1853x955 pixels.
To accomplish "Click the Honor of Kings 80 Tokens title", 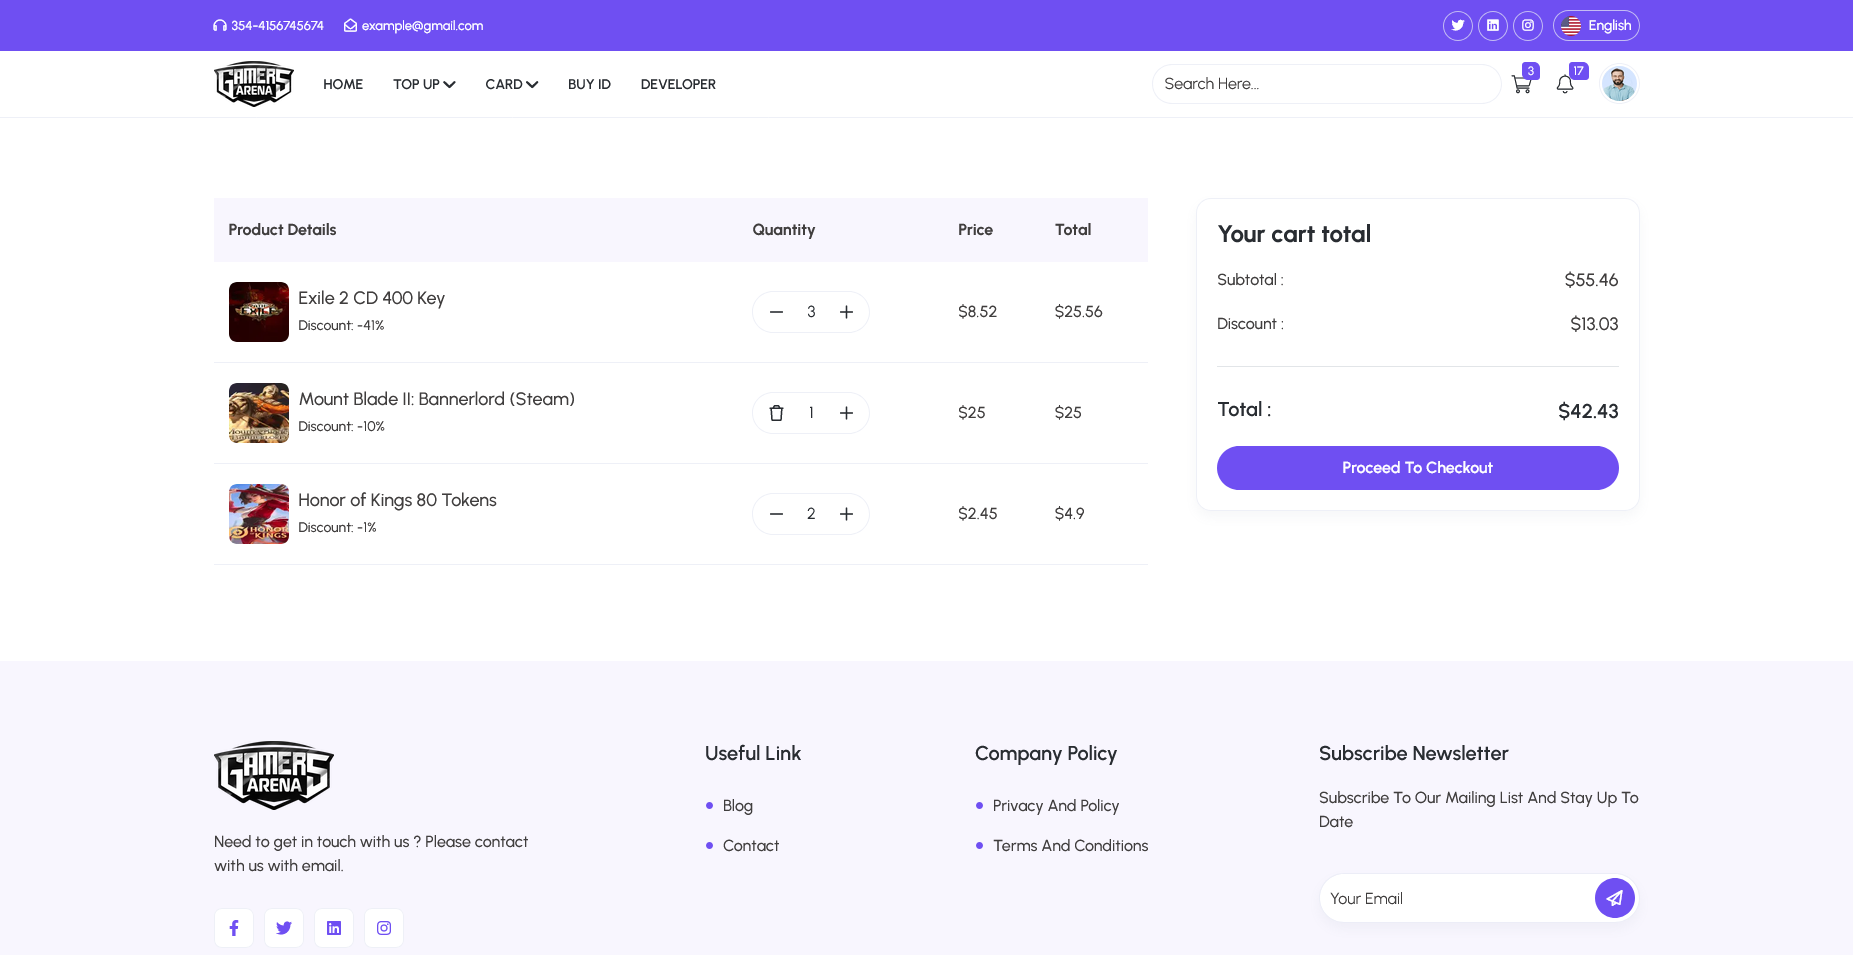I will click(x=397, y=500).
